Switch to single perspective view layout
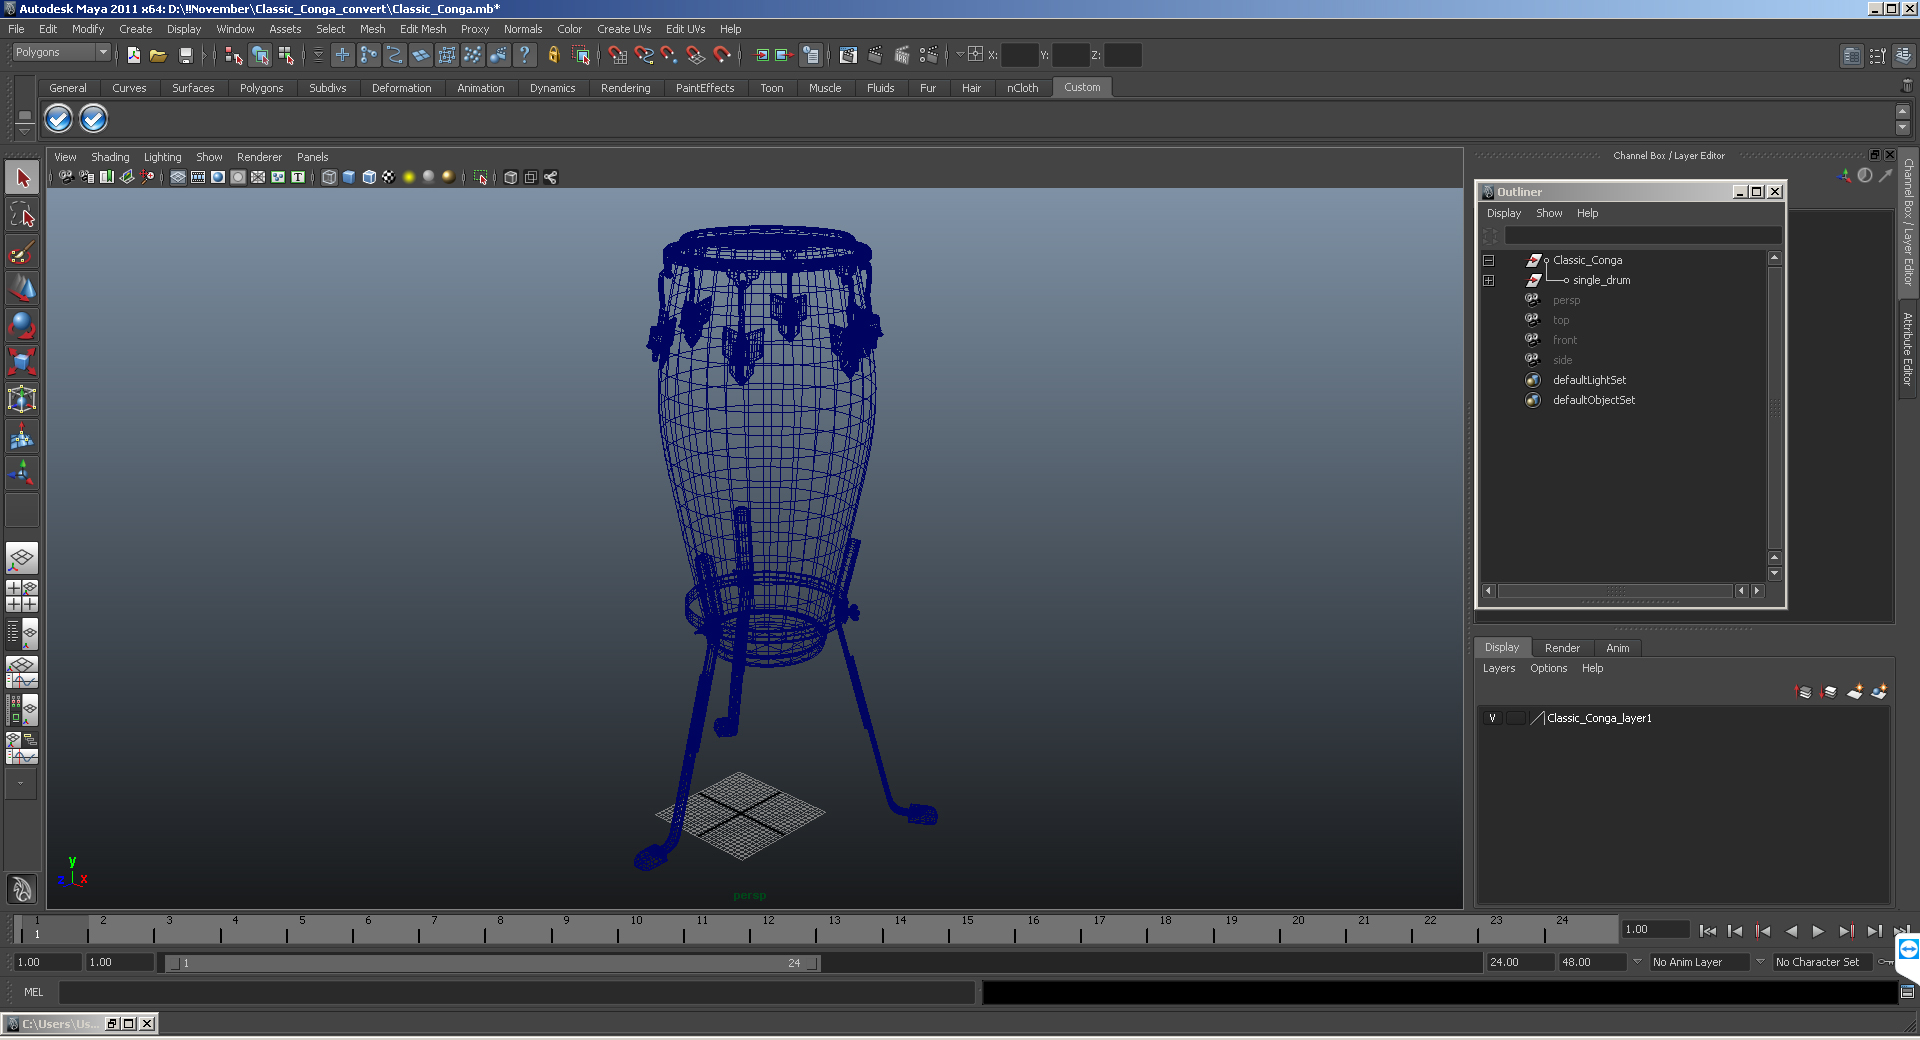 coord(22,558)
